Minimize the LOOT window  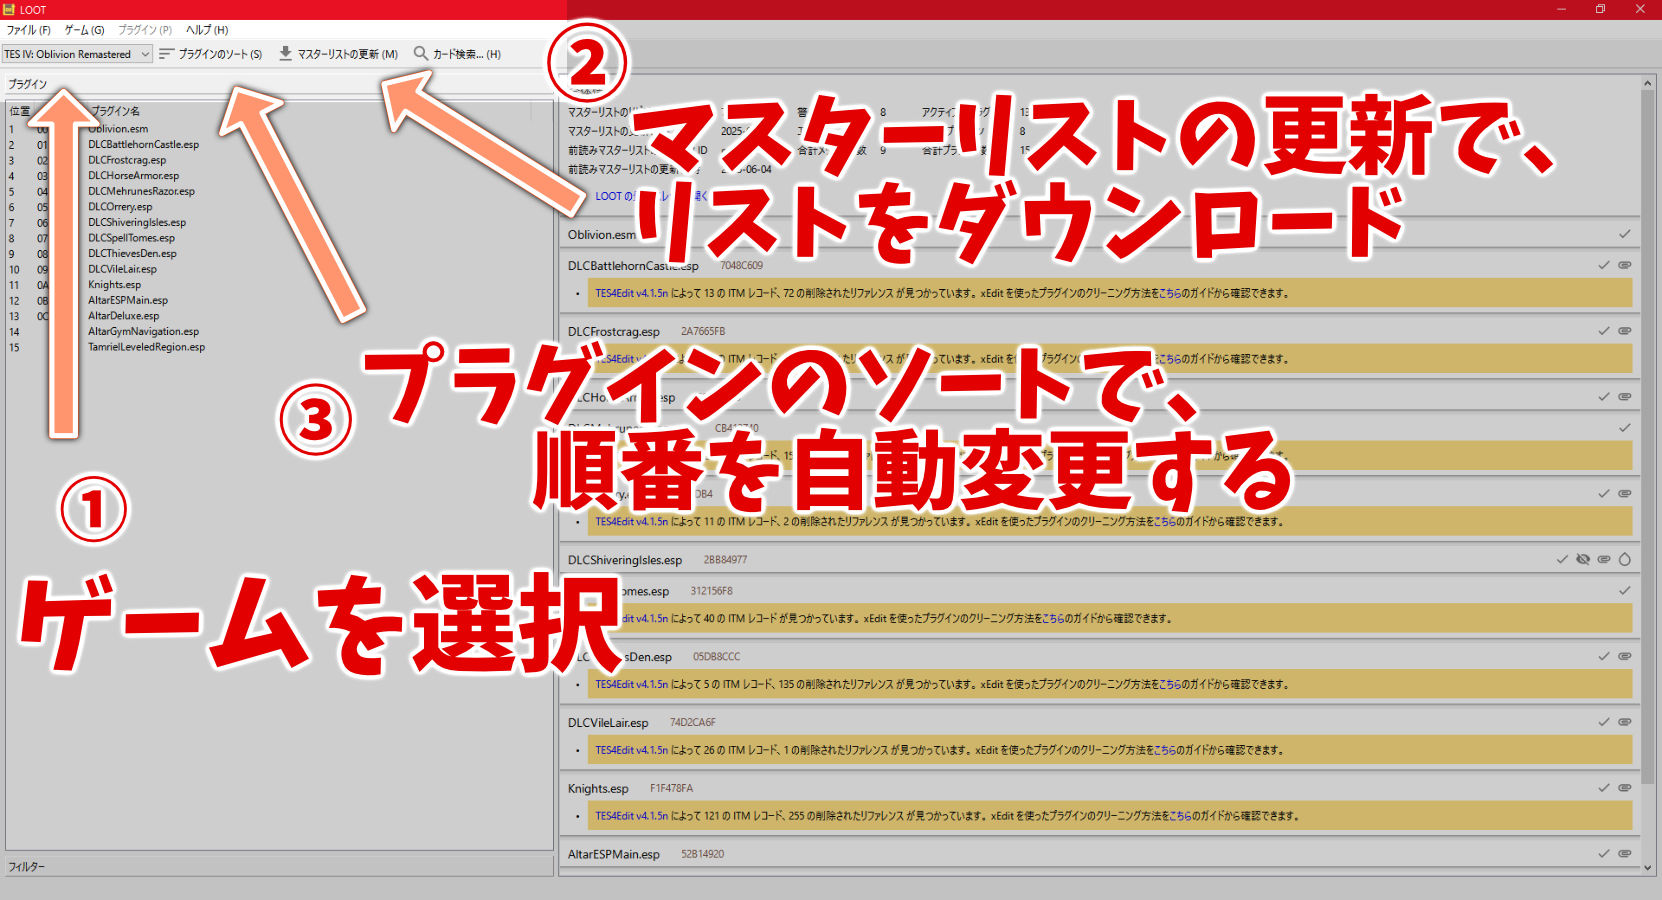1561,9
